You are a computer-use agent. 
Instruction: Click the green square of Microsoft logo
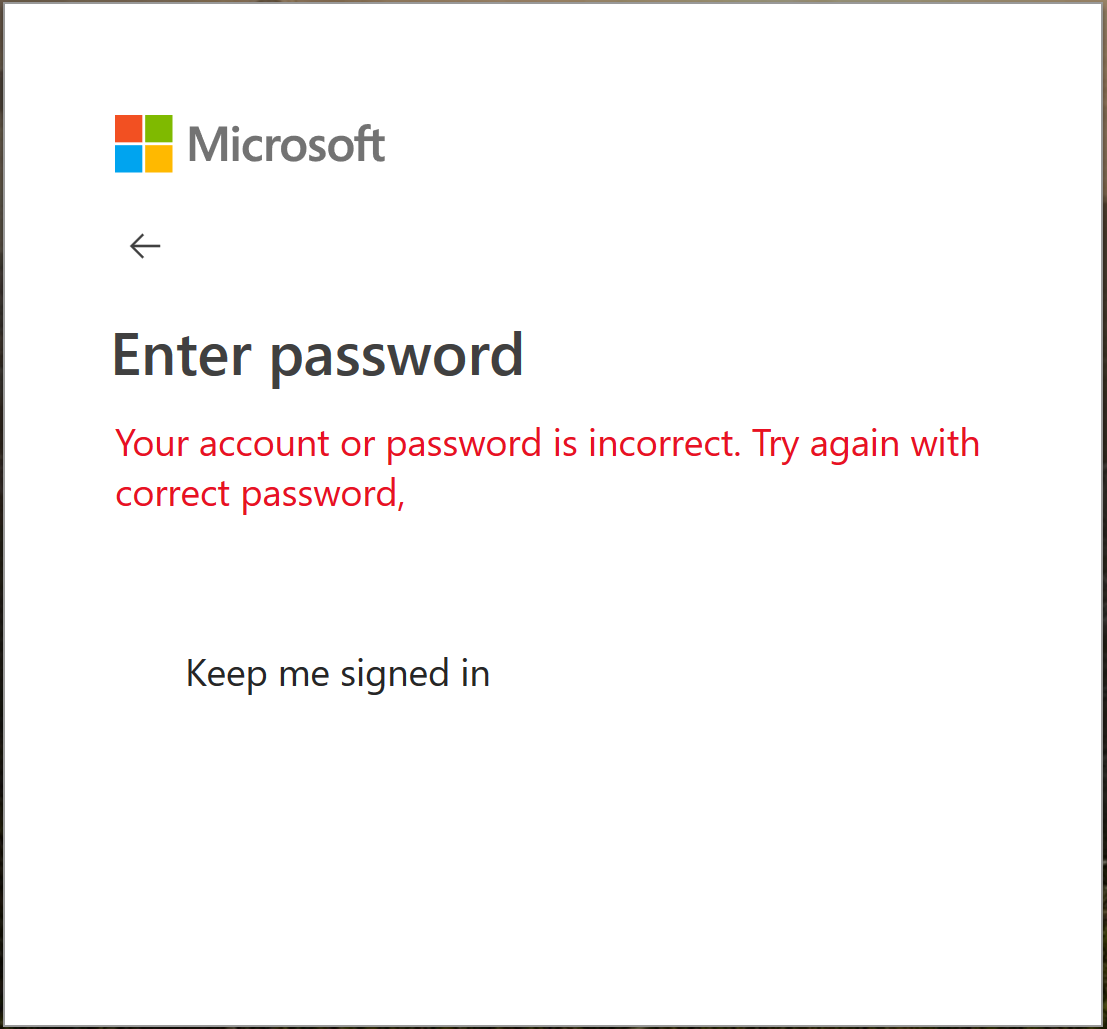(x=159, y=128)
